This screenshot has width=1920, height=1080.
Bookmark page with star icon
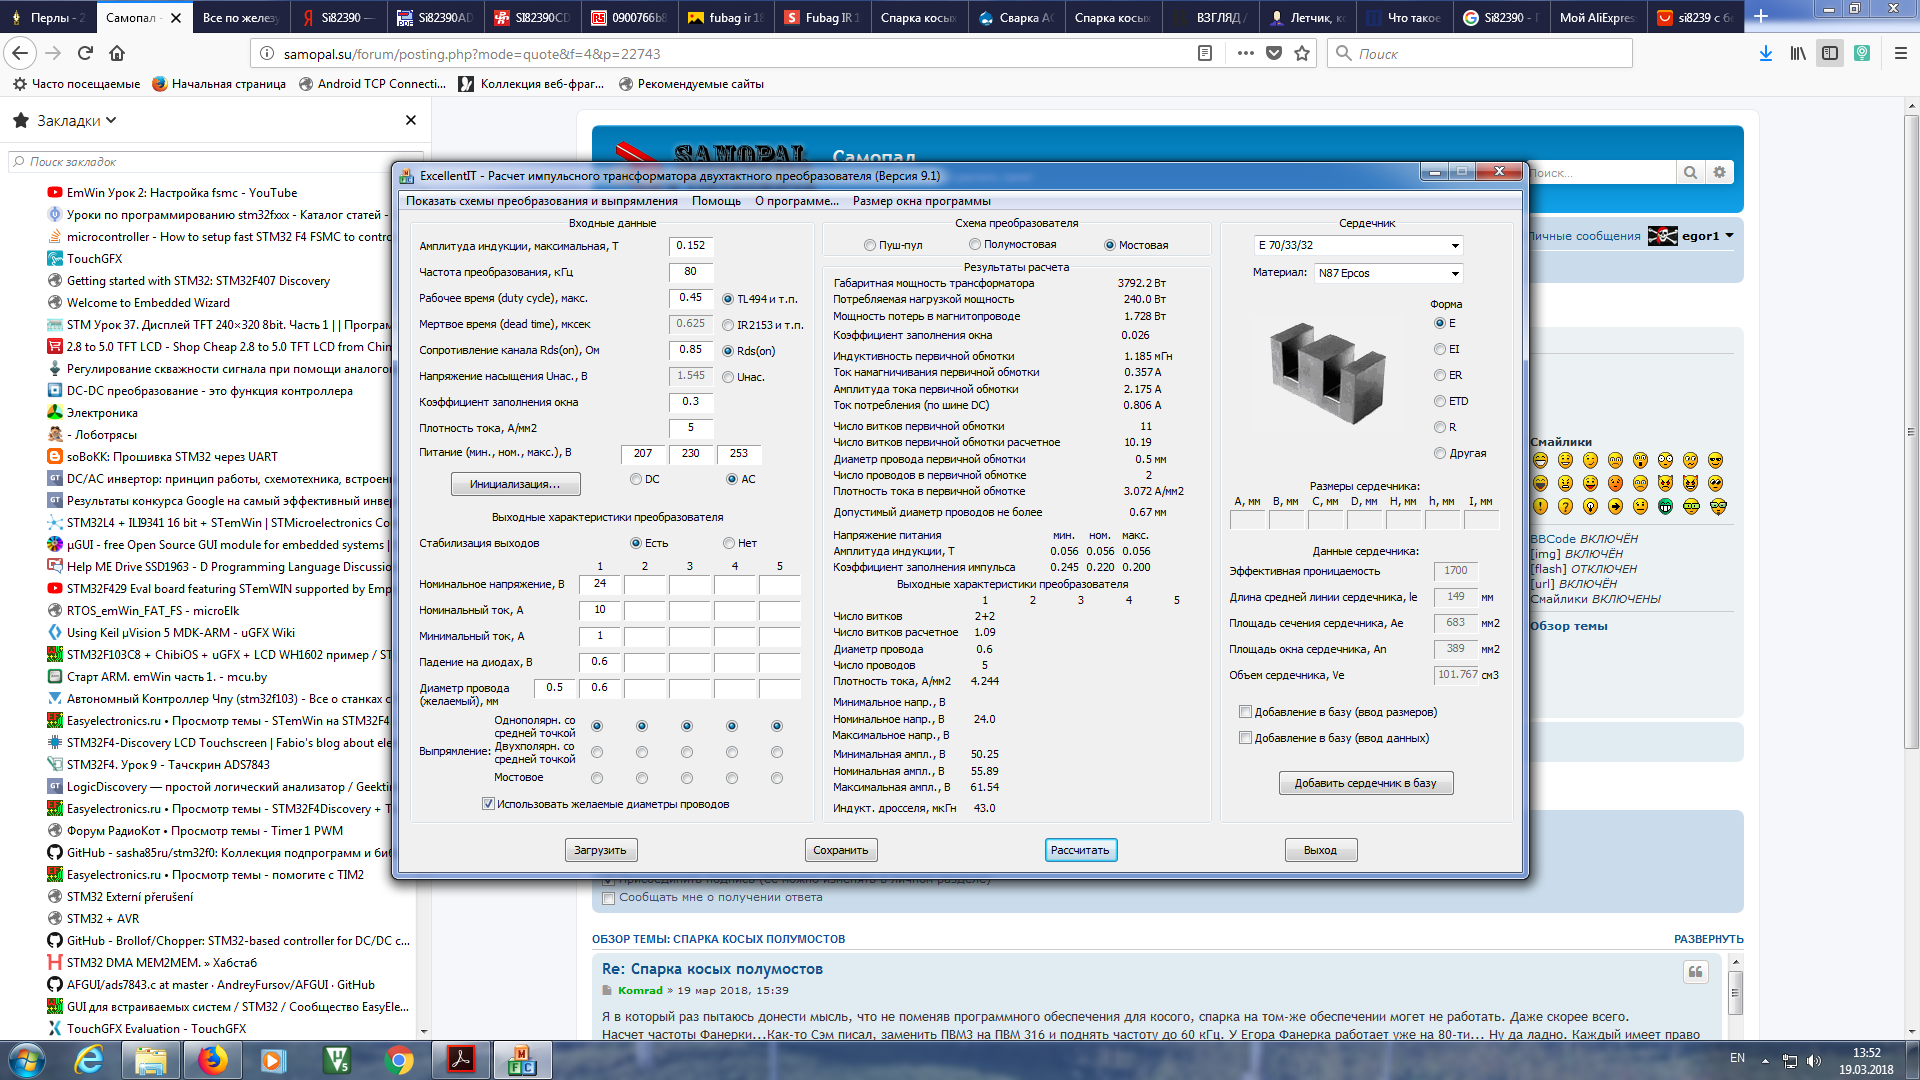[x=1302, y=53]
